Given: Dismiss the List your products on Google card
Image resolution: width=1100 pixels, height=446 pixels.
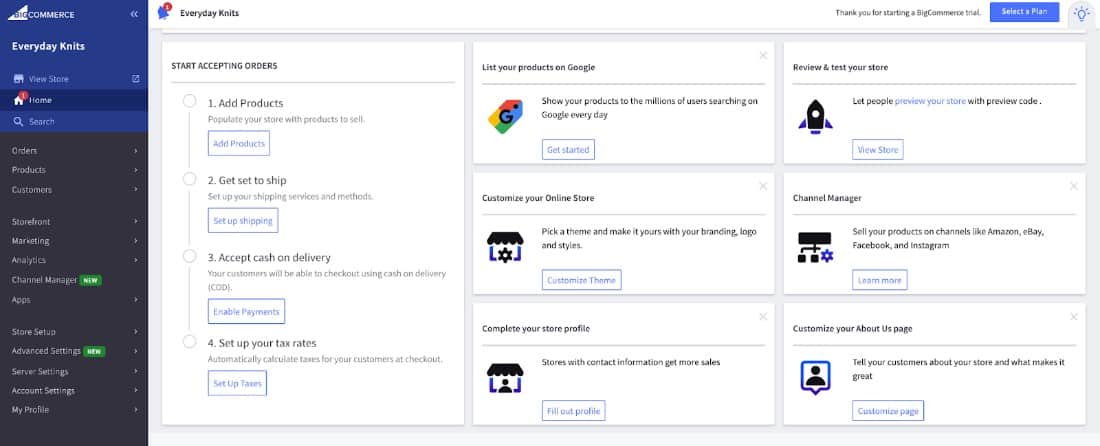Looking at the screenshot, I should pyautogui.click(x=763, y=55).
